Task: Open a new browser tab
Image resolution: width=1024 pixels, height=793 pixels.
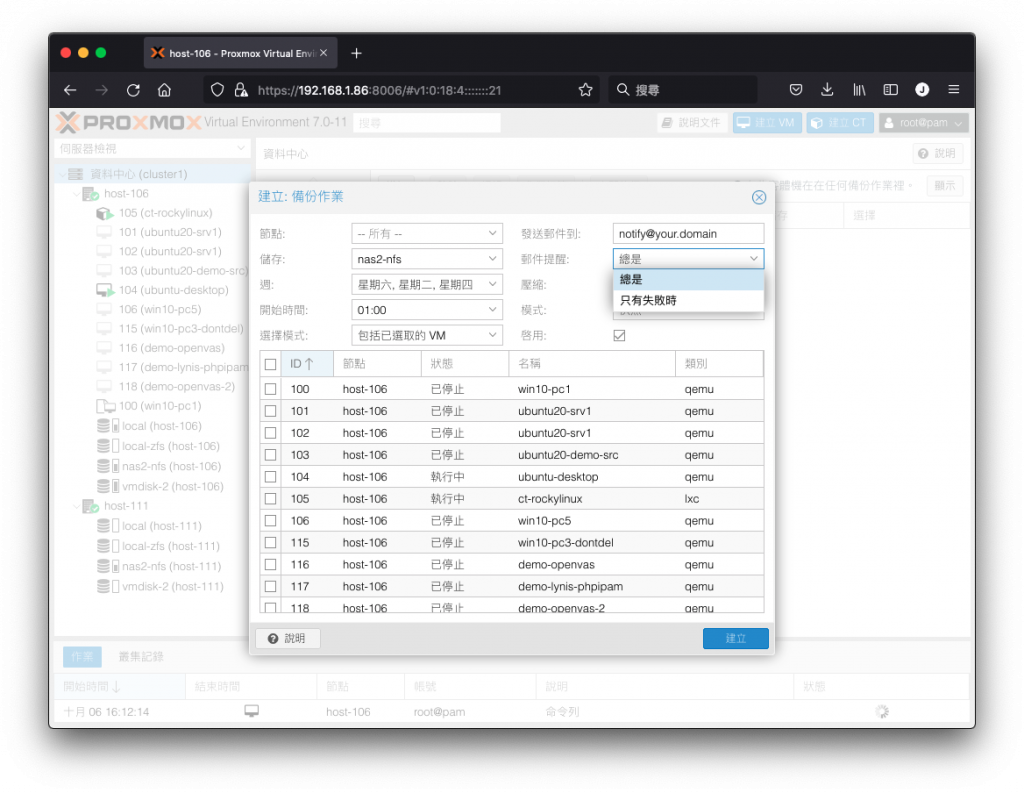Action: [356, 54]
